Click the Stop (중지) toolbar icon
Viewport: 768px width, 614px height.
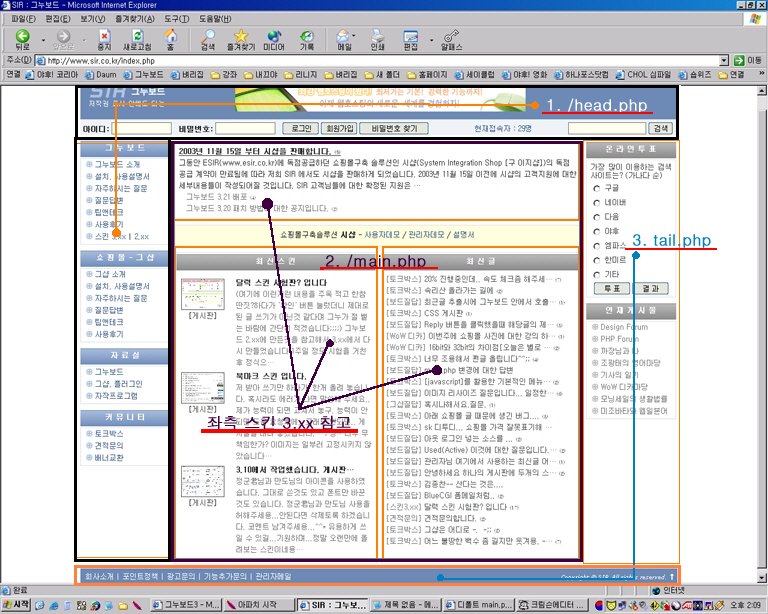pos(104,38)
